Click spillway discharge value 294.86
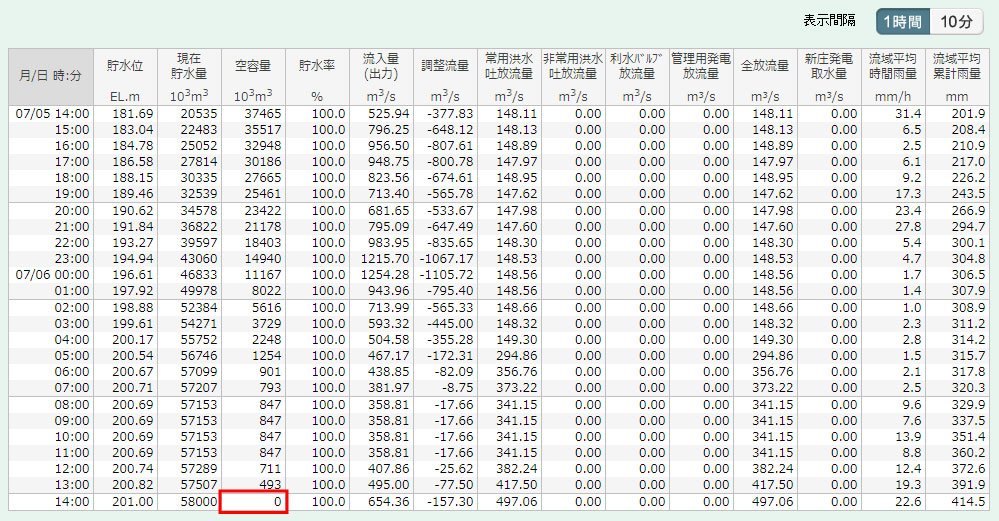 516,355
